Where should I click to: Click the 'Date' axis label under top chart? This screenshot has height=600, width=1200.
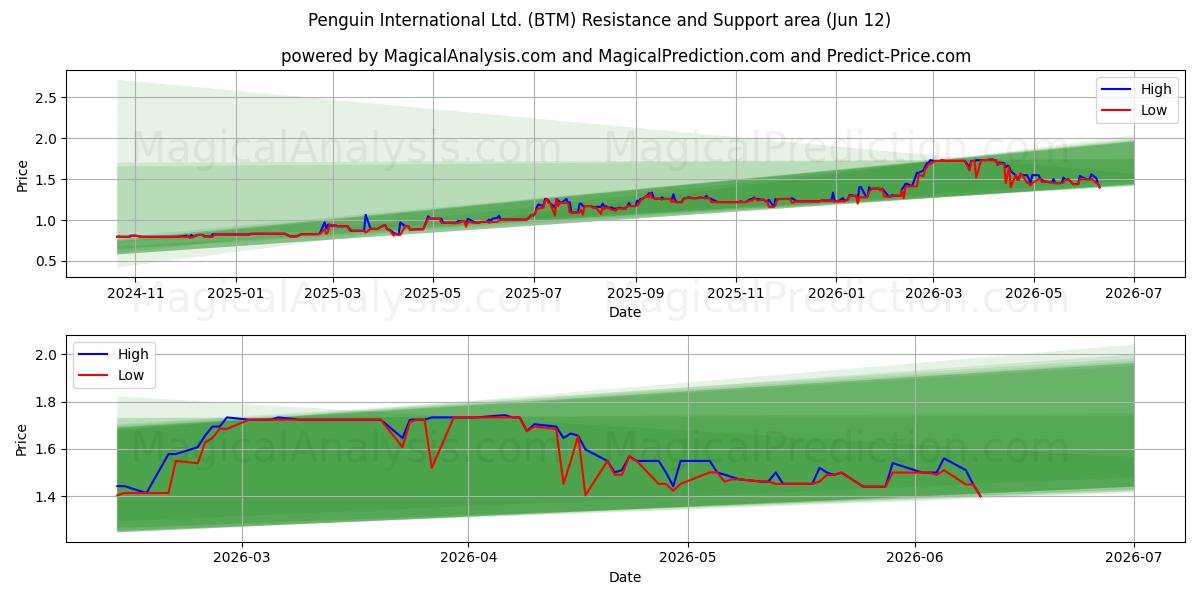(x=625, y=313)
